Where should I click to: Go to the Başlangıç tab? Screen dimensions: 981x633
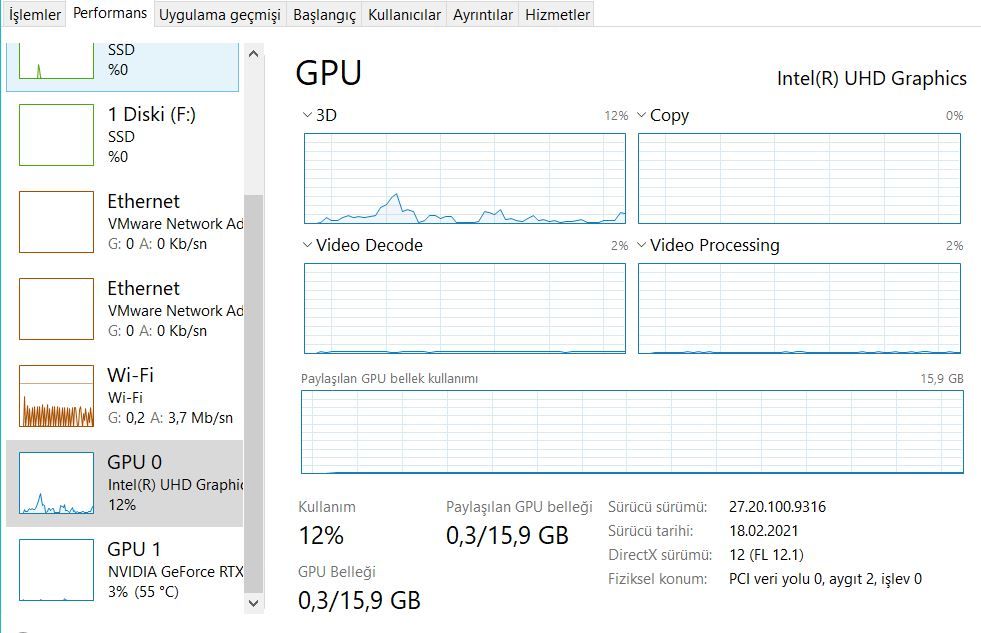click(x=324, y=15)
